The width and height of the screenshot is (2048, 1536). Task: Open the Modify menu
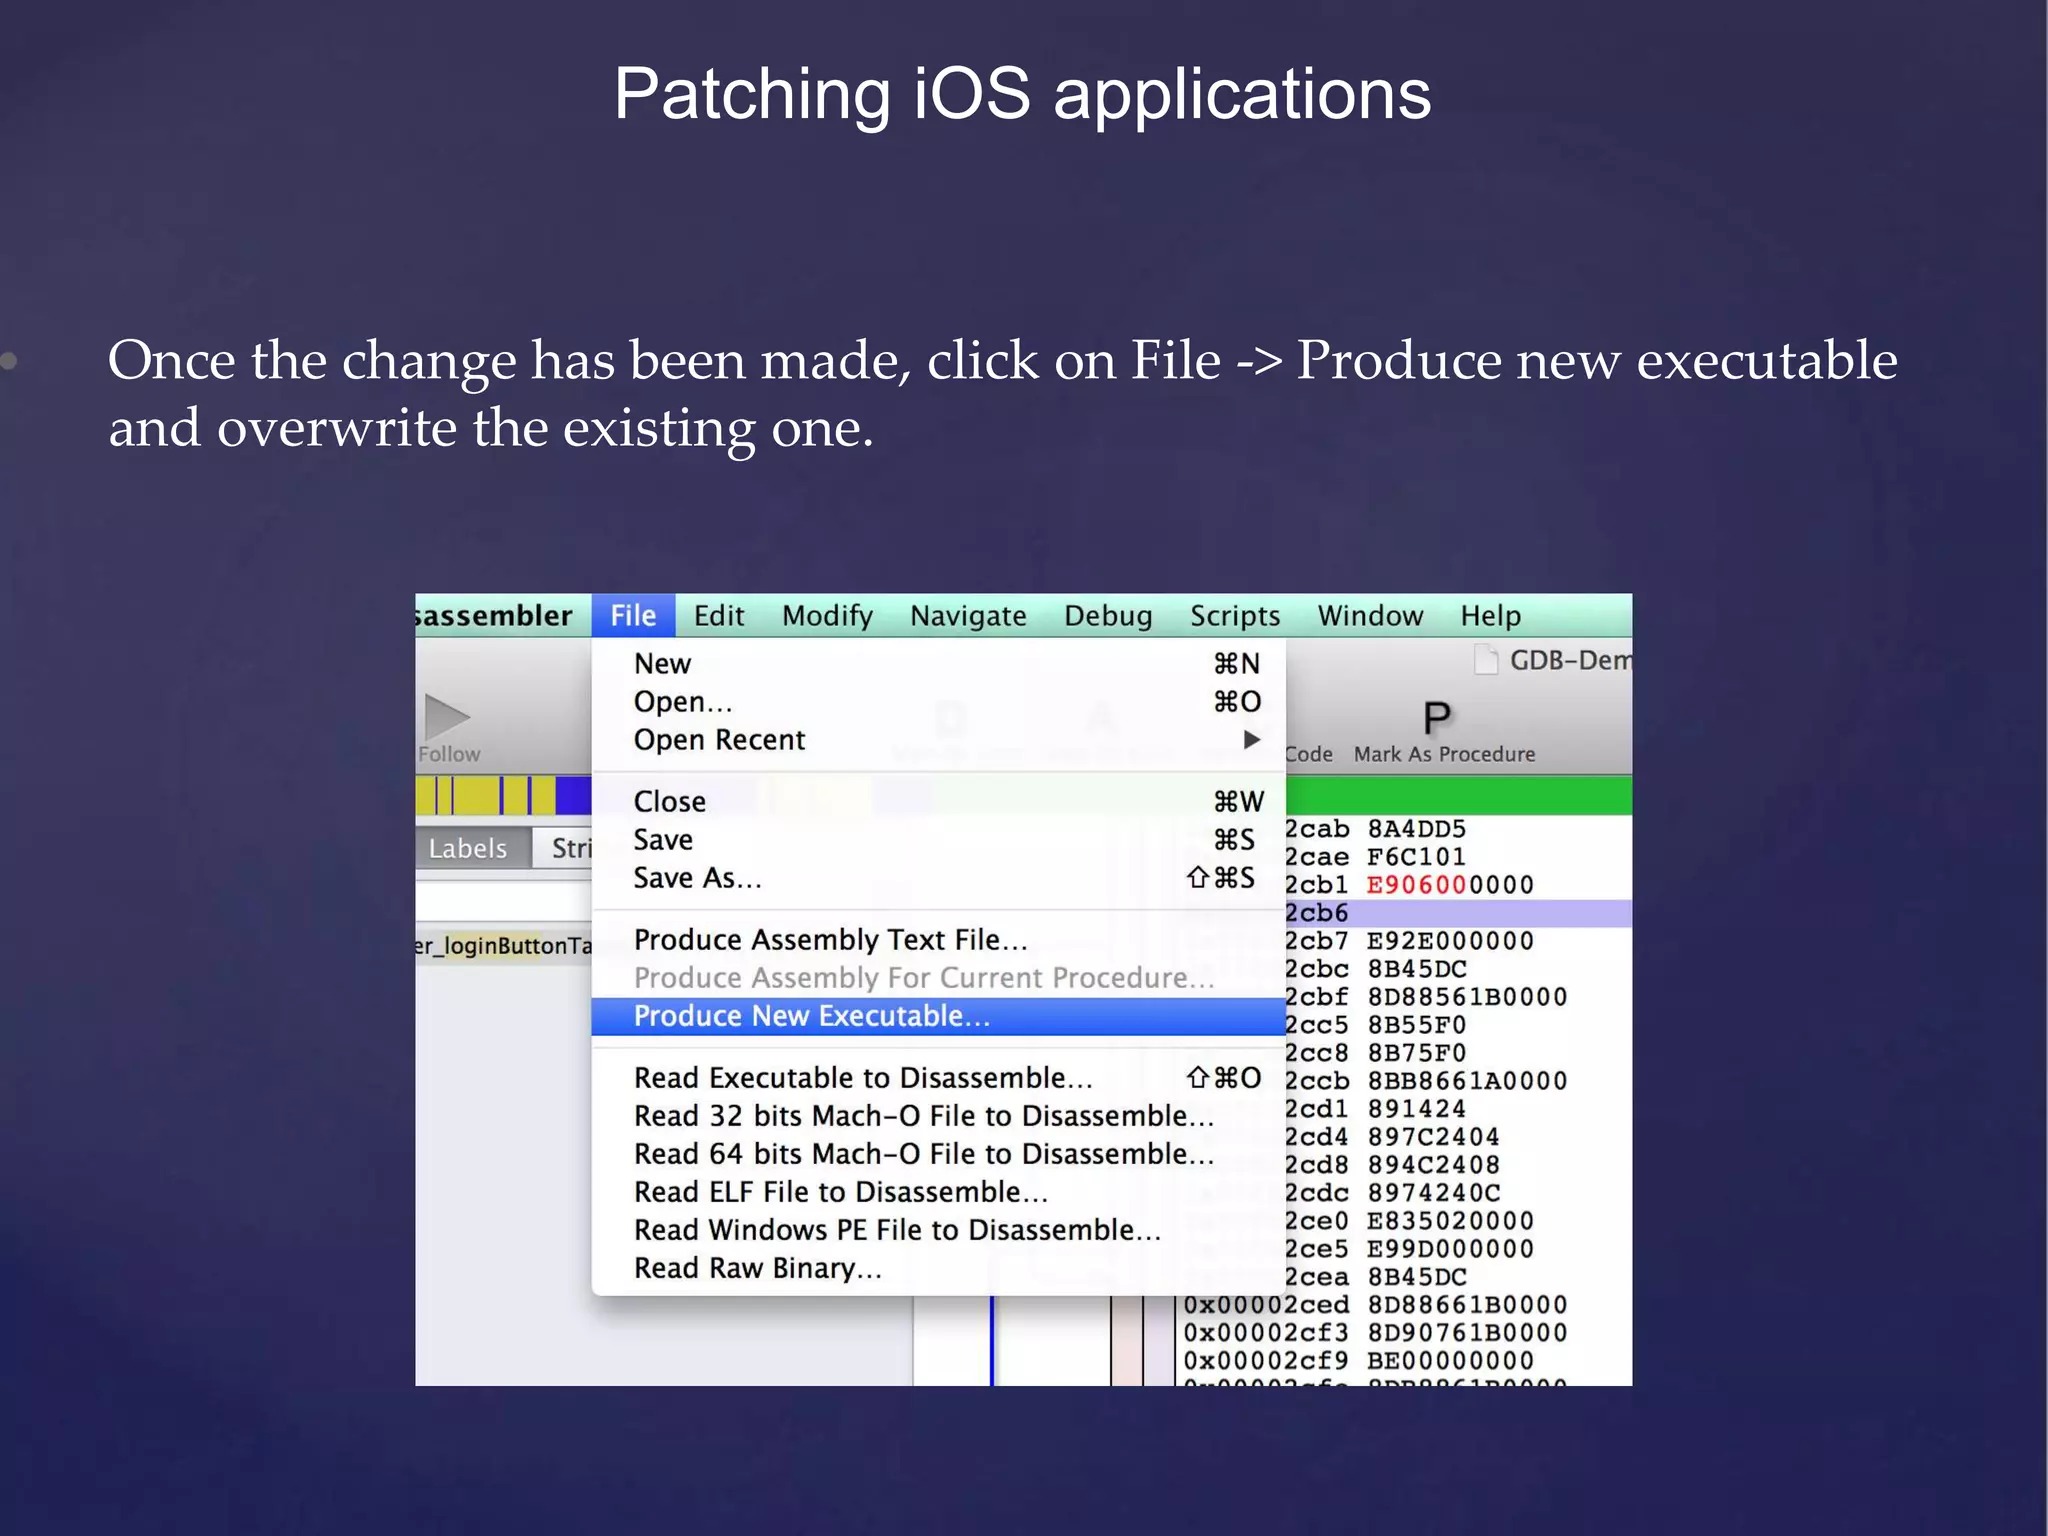pyautogui.click(x=827, y=615)
